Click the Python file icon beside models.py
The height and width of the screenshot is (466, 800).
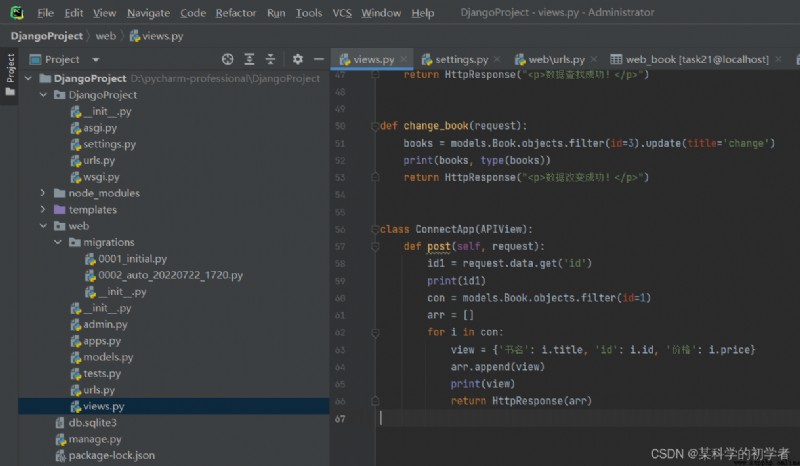tap(76, 357)
